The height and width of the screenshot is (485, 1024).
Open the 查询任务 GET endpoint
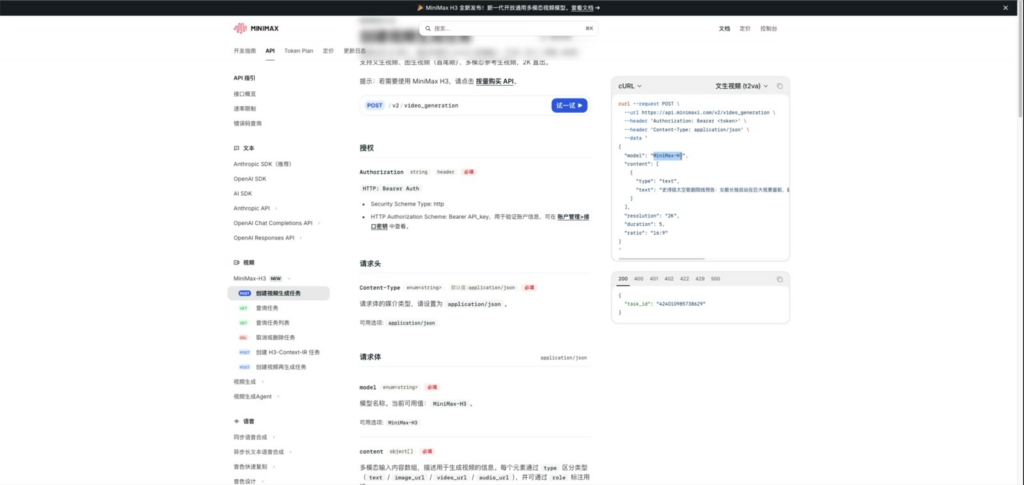[267, 307]
